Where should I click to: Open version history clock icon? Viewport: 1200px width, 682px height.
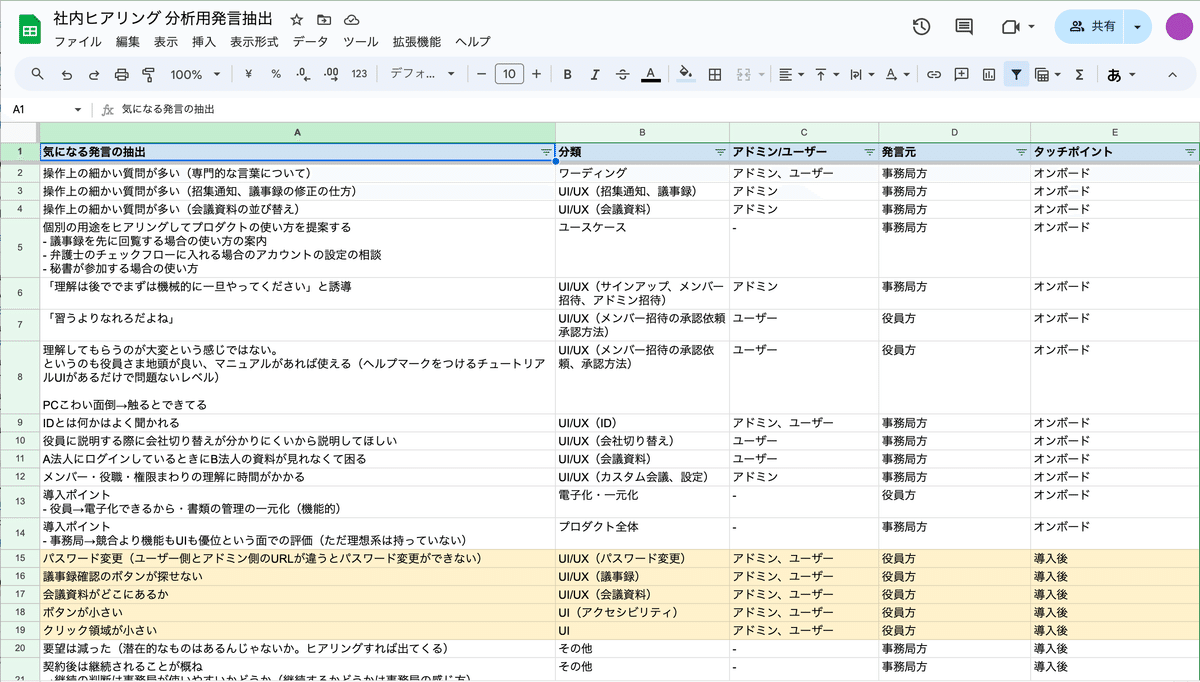click(922, 27)
